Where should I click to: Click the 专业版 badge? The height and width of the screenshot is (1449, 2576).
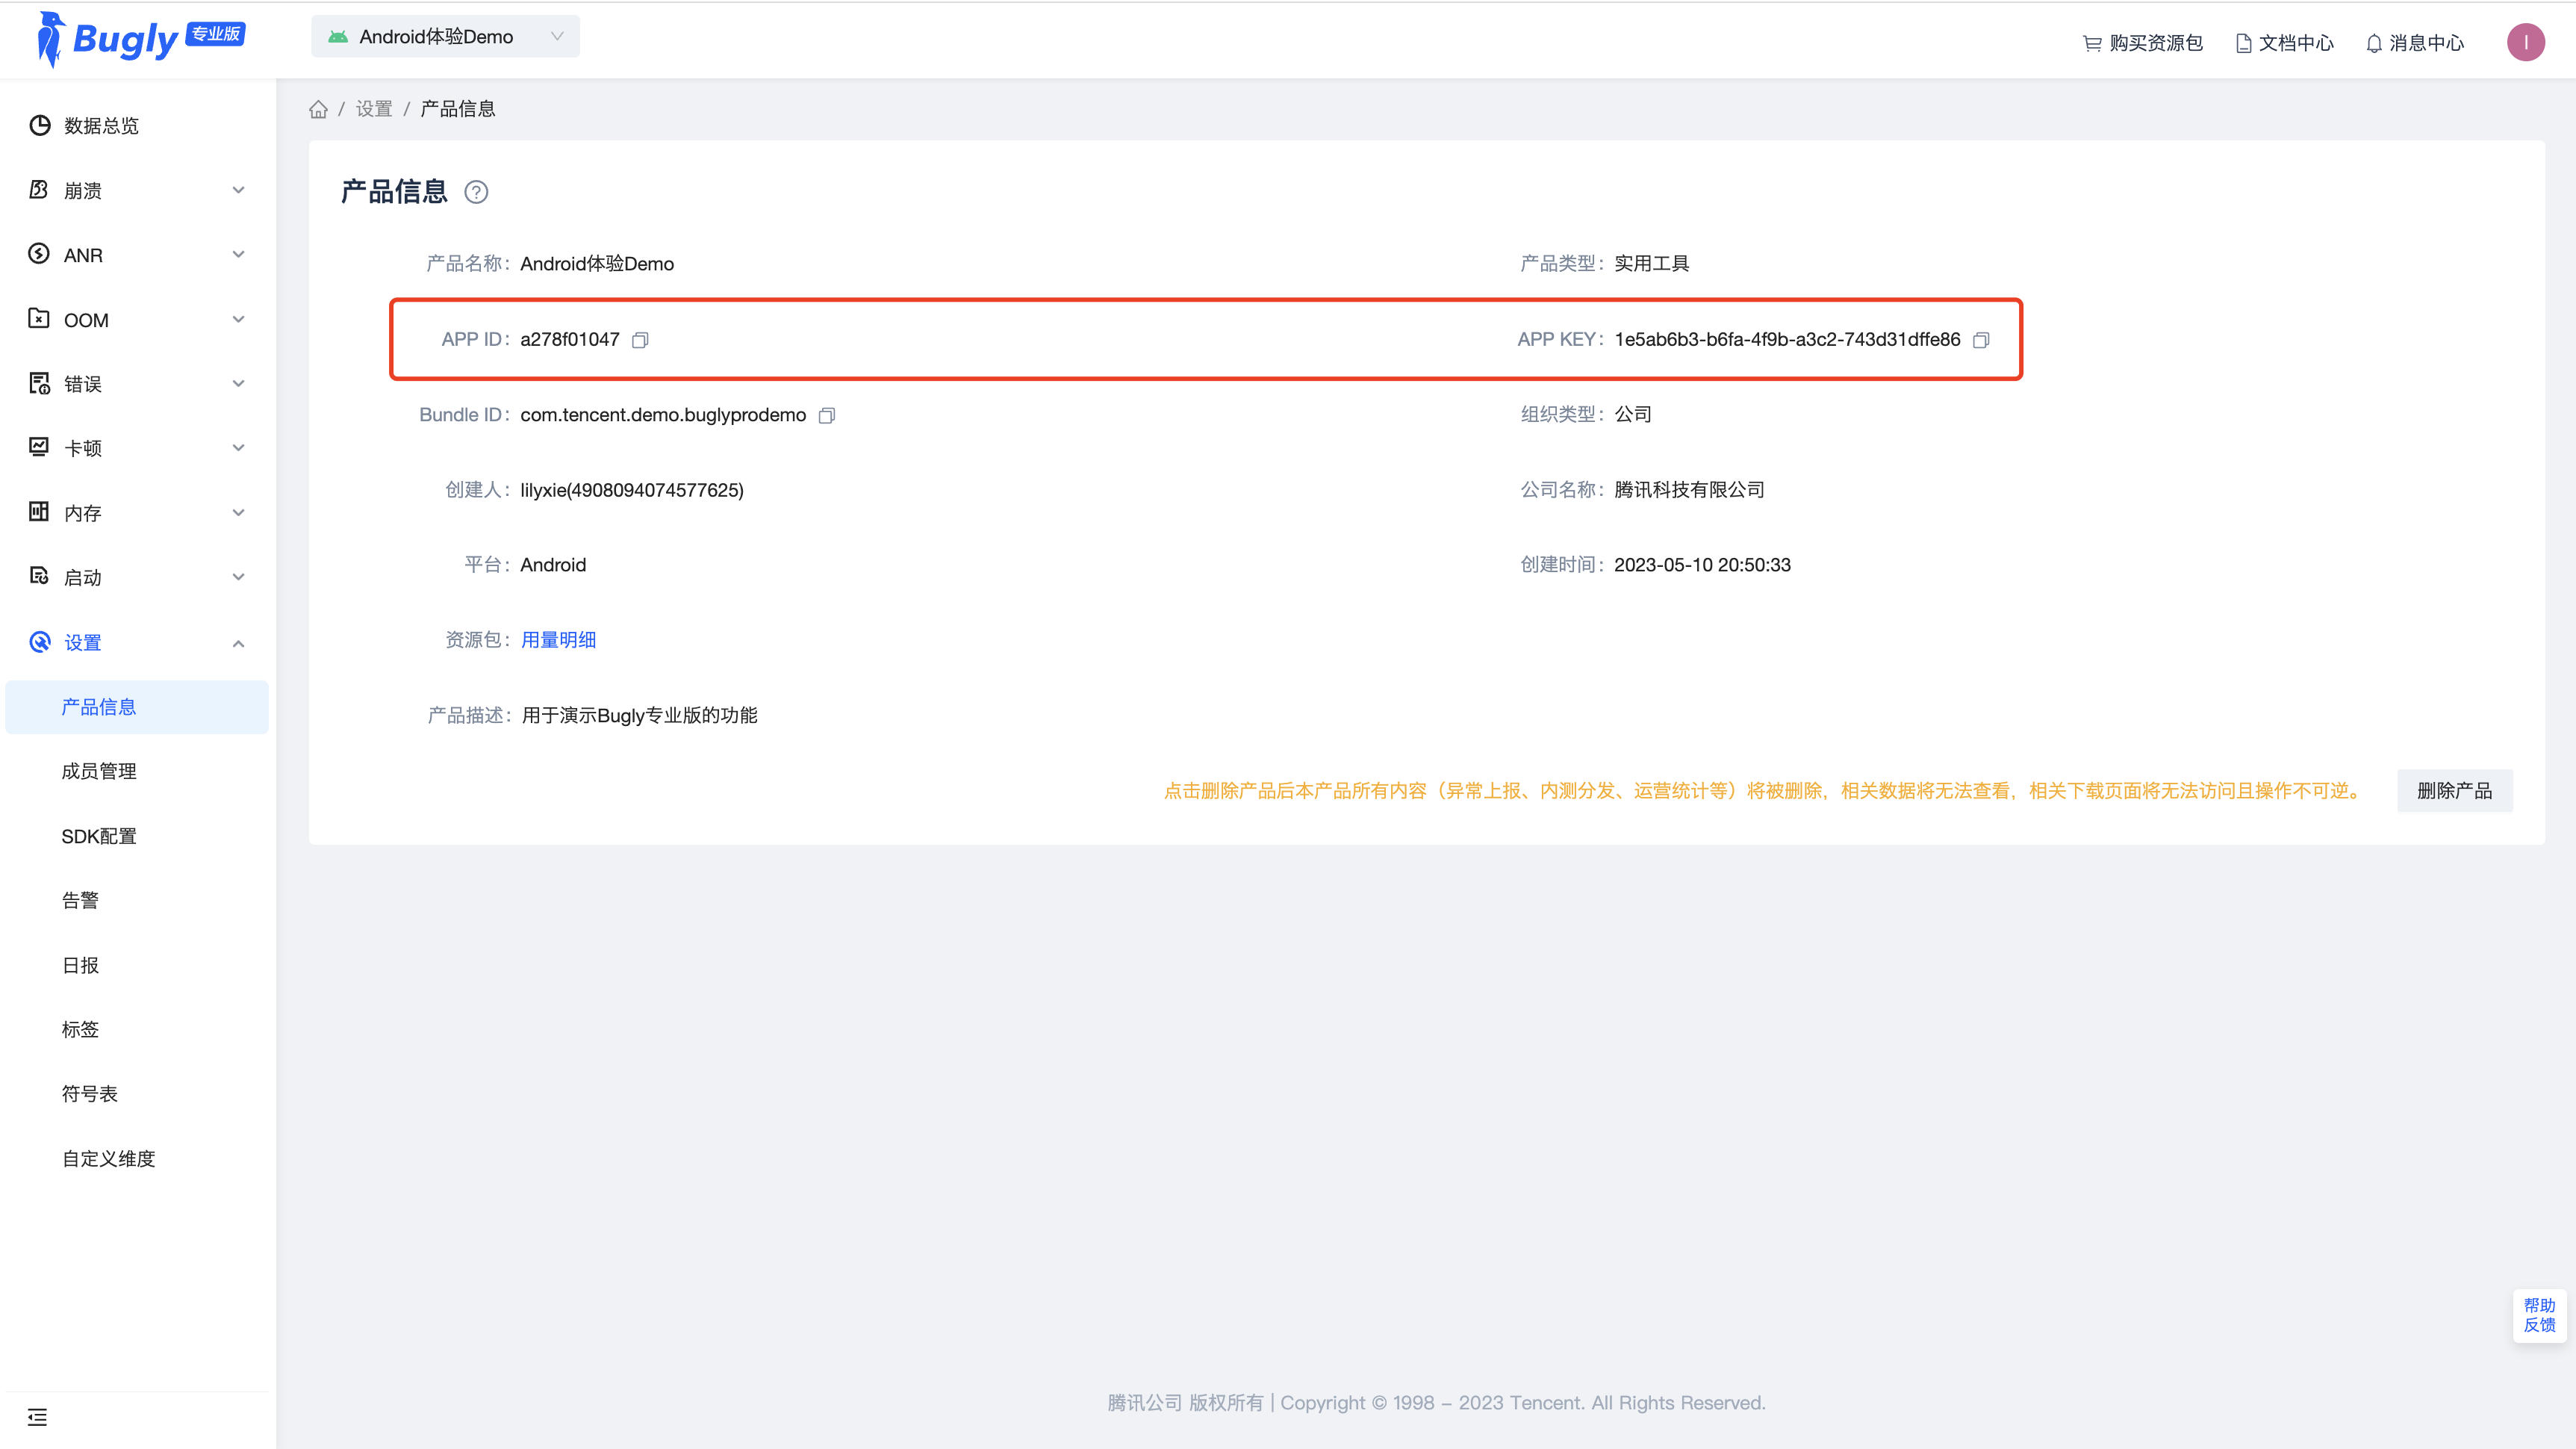(x=216, y=34)
